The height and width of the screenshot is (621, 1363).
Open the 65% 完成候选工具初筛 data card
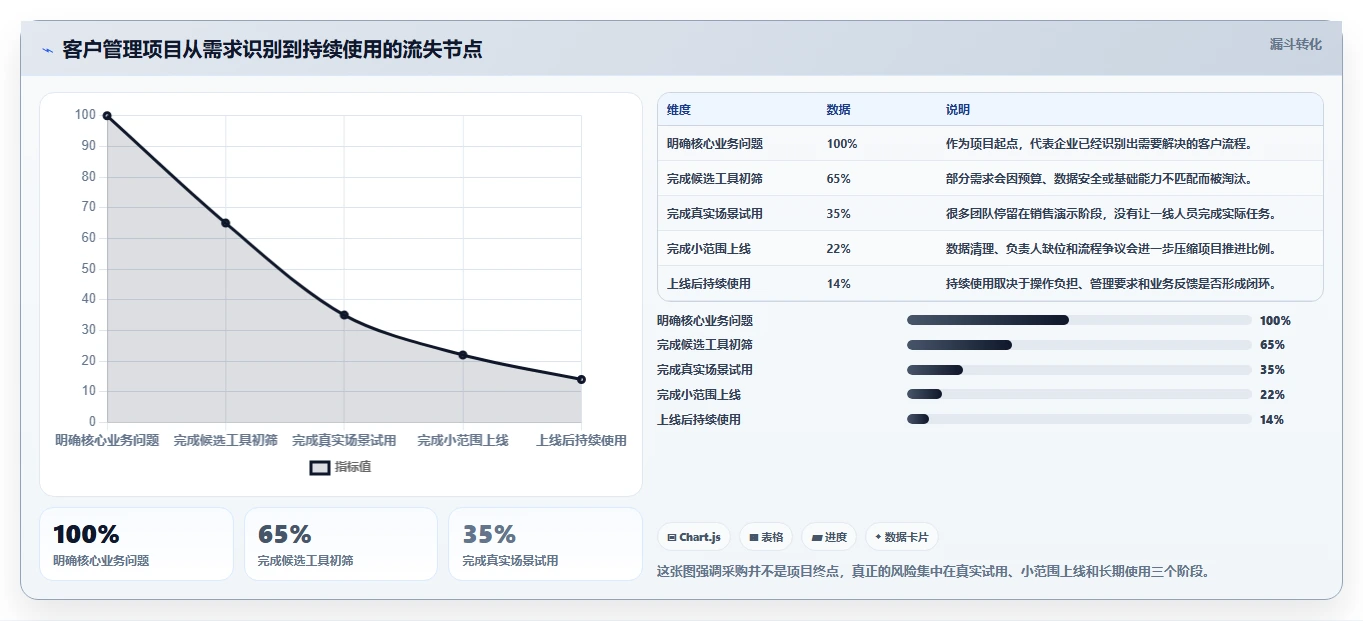341,544
